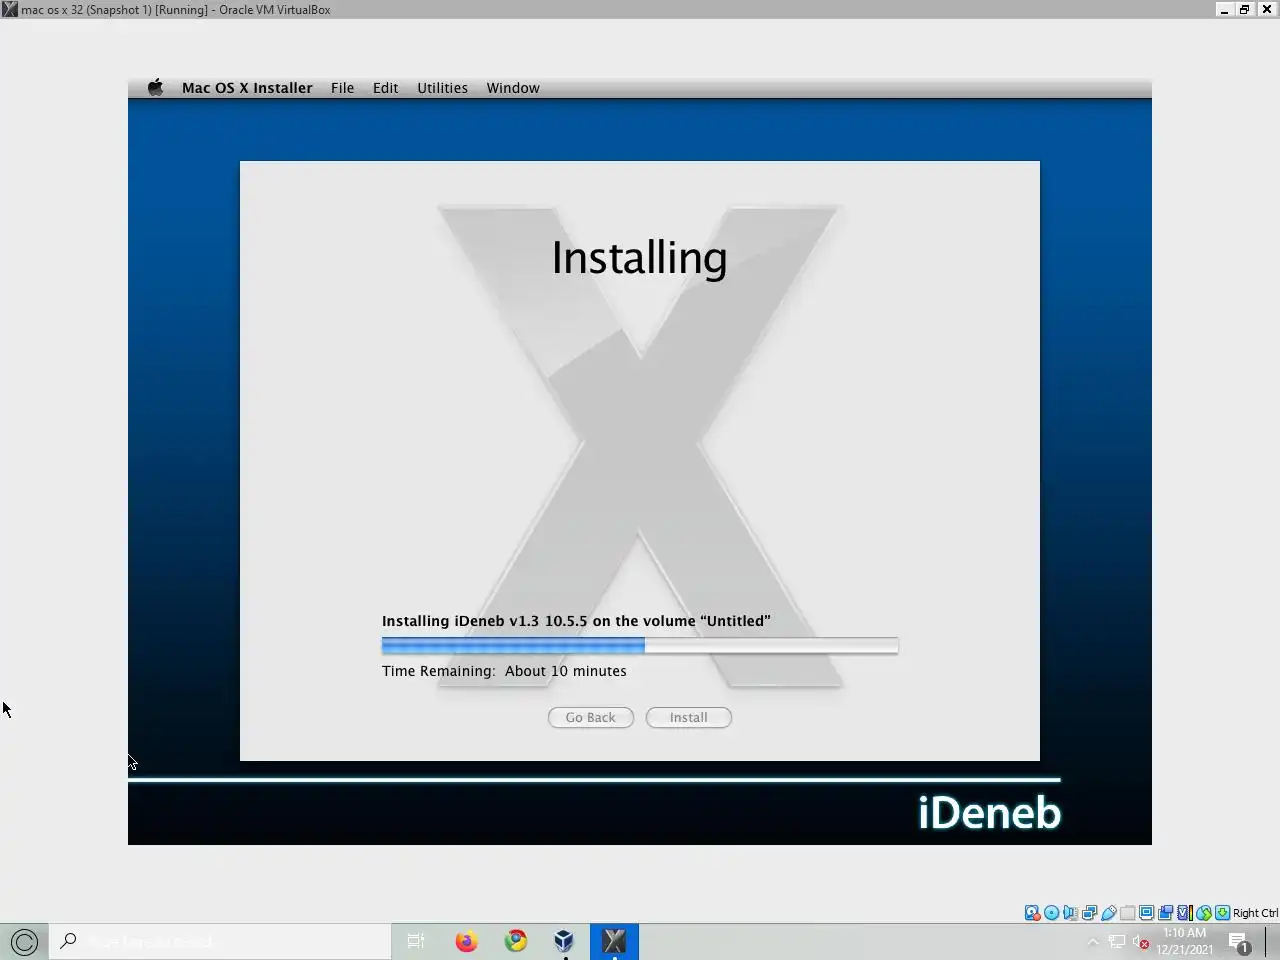
Task: Open the Window menu
Action: point(513,88)
